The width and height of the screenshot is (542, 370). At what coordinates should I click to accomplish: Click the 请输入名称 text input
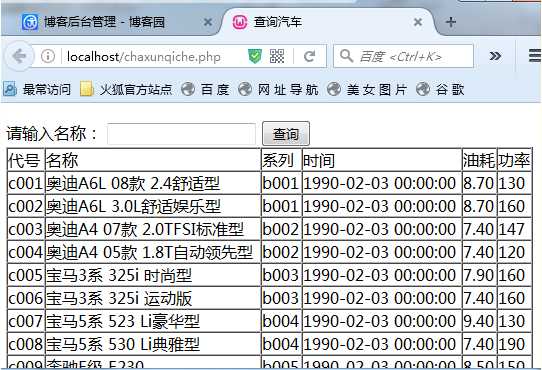coord(181,134)
